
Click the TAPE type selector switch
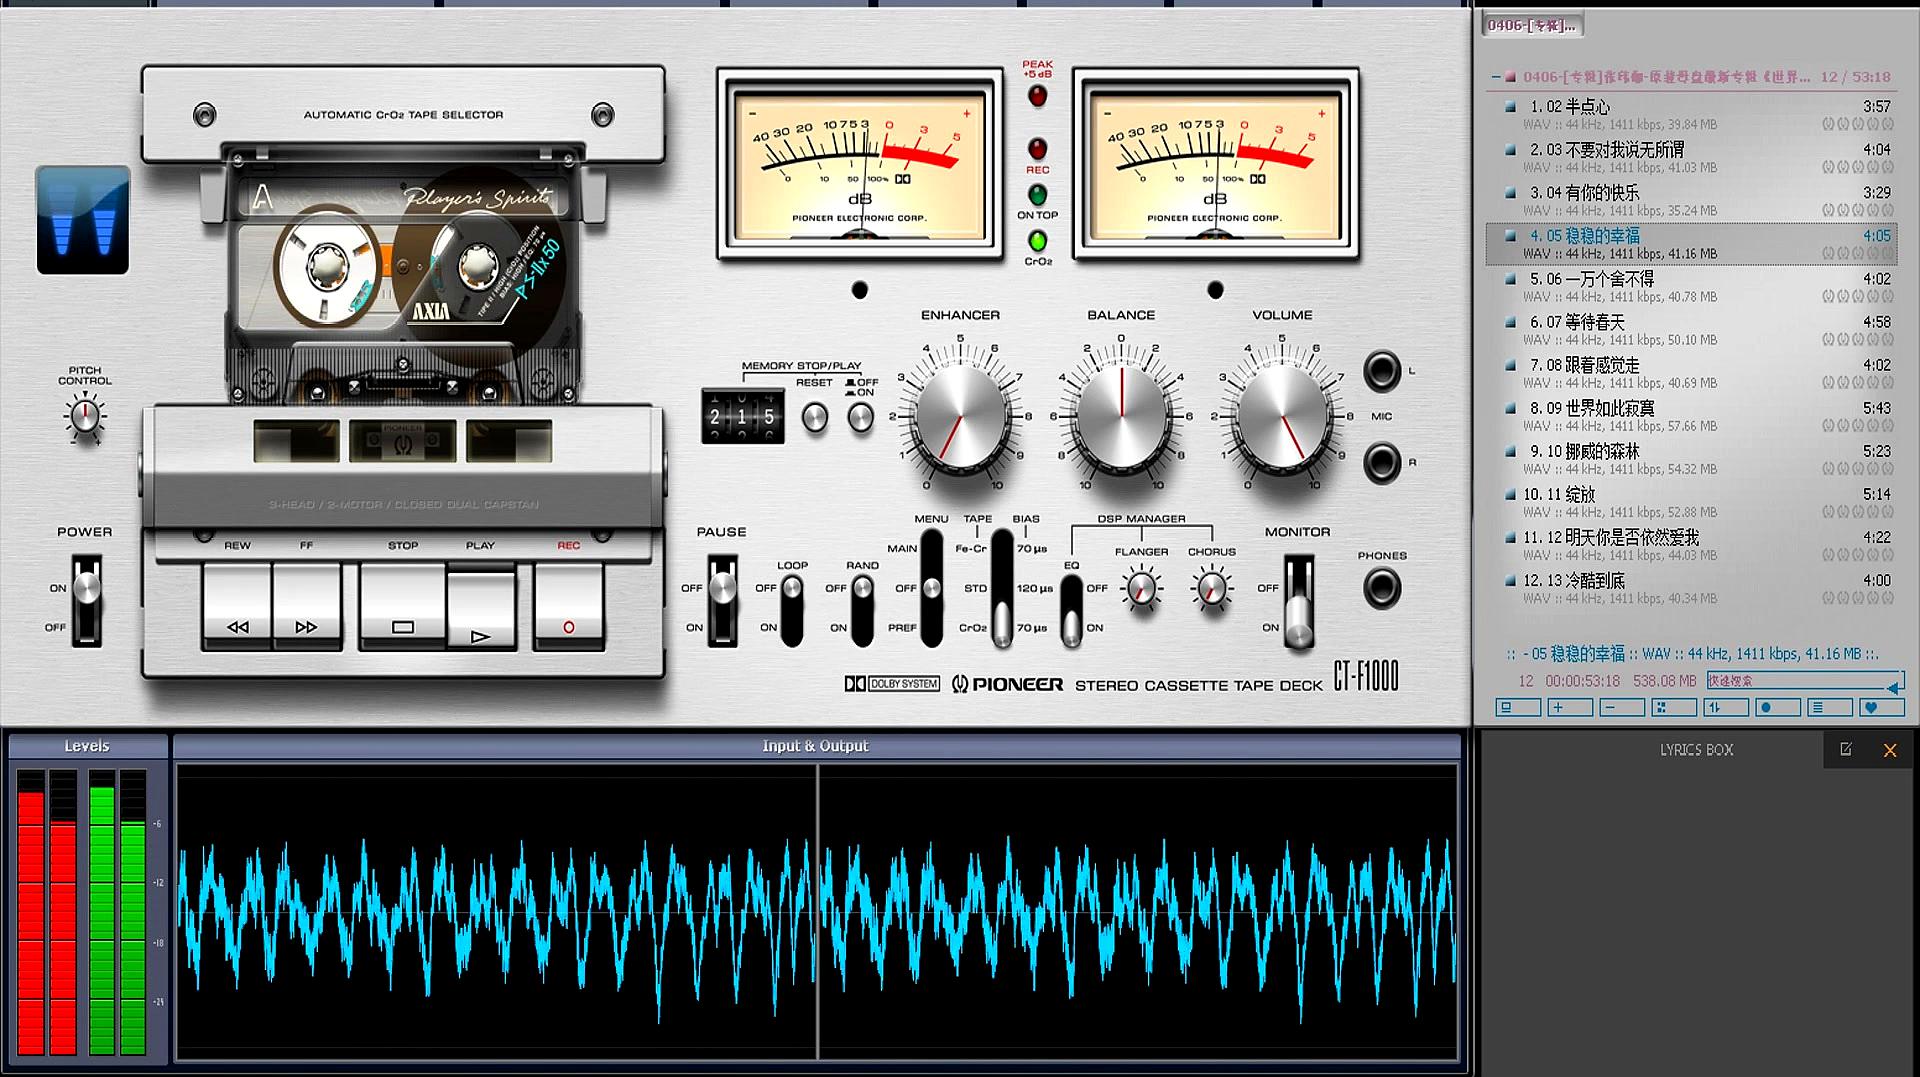[1002, 588]
